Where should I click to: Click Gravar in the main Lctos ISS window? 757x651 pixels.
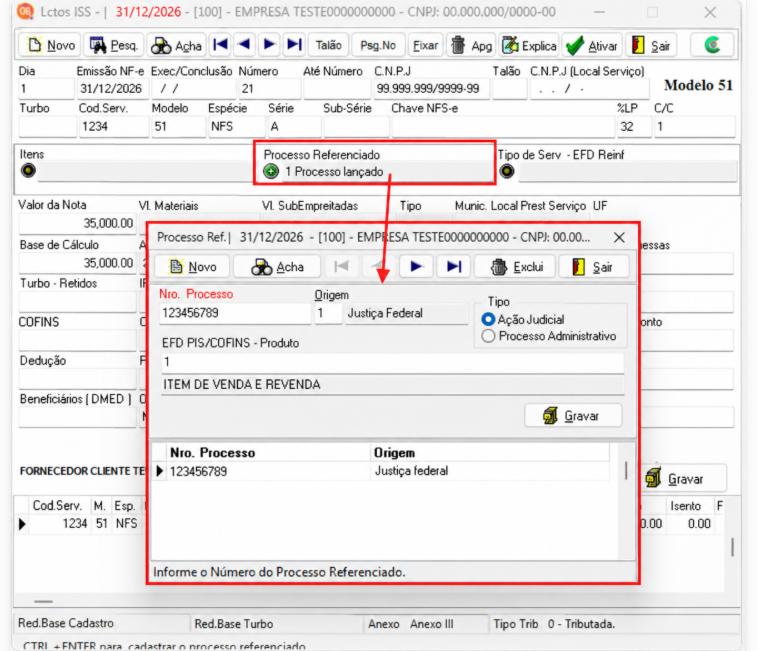pyautogui.click(x=685, y=479)
